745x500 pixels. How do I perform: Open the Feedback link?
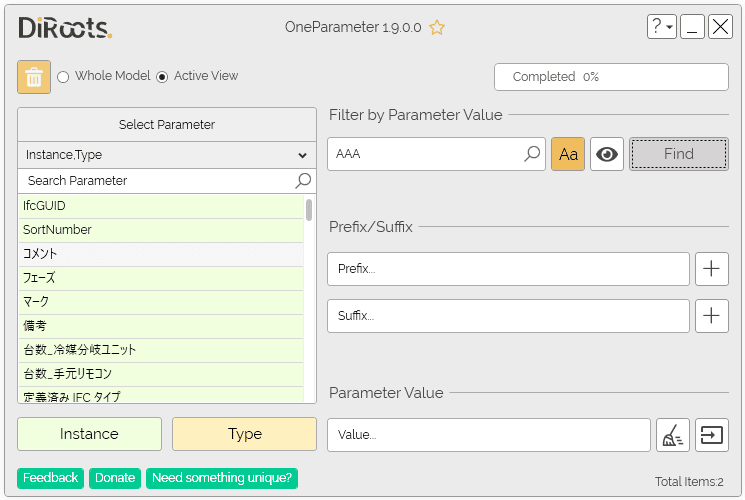click(x=50, y=478)
